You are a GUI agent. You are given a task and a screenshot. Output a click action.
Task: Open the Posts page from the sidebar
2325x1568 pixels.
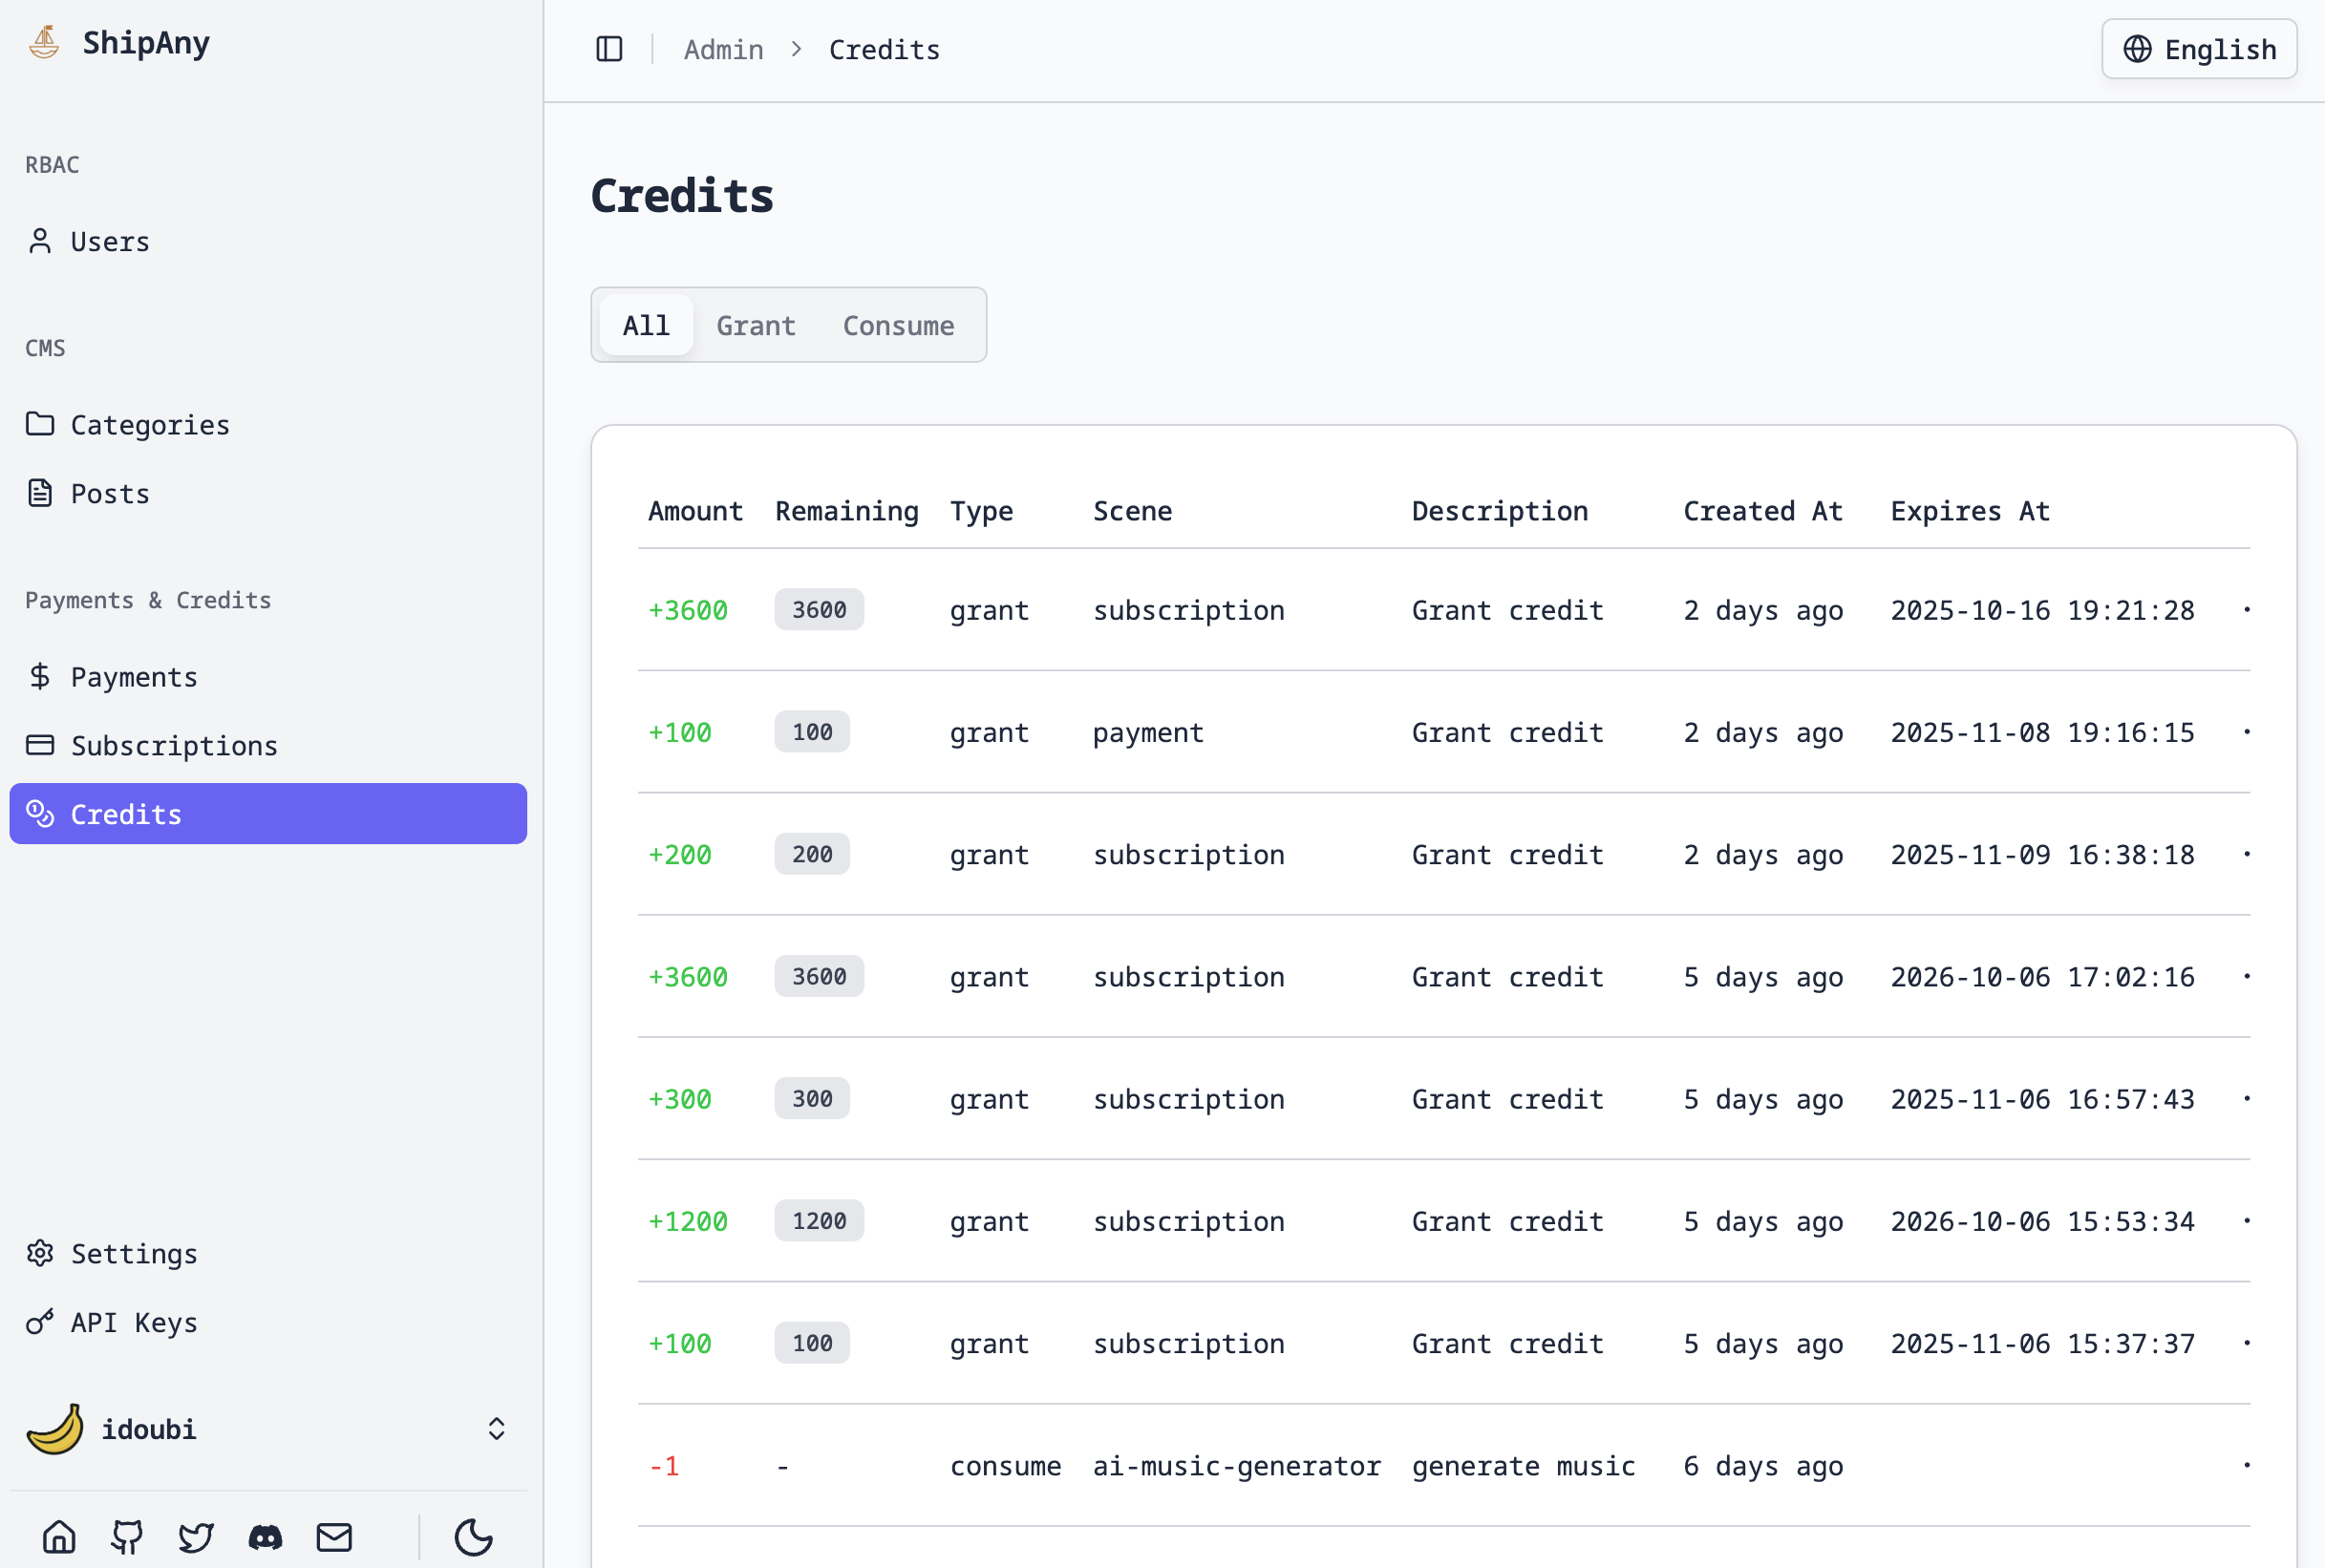(109, 493)
